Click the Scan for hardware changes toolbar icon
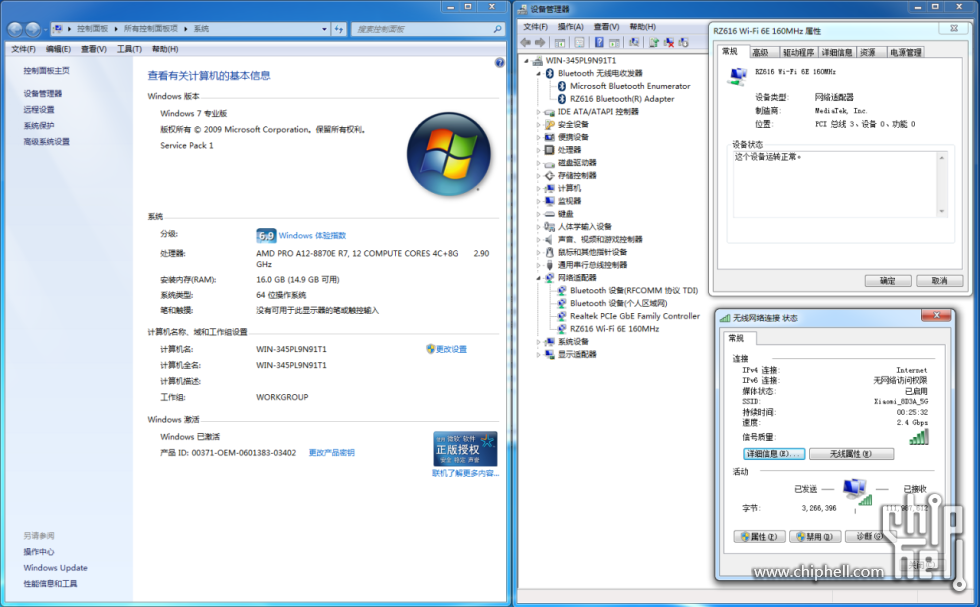 [634, 43]
